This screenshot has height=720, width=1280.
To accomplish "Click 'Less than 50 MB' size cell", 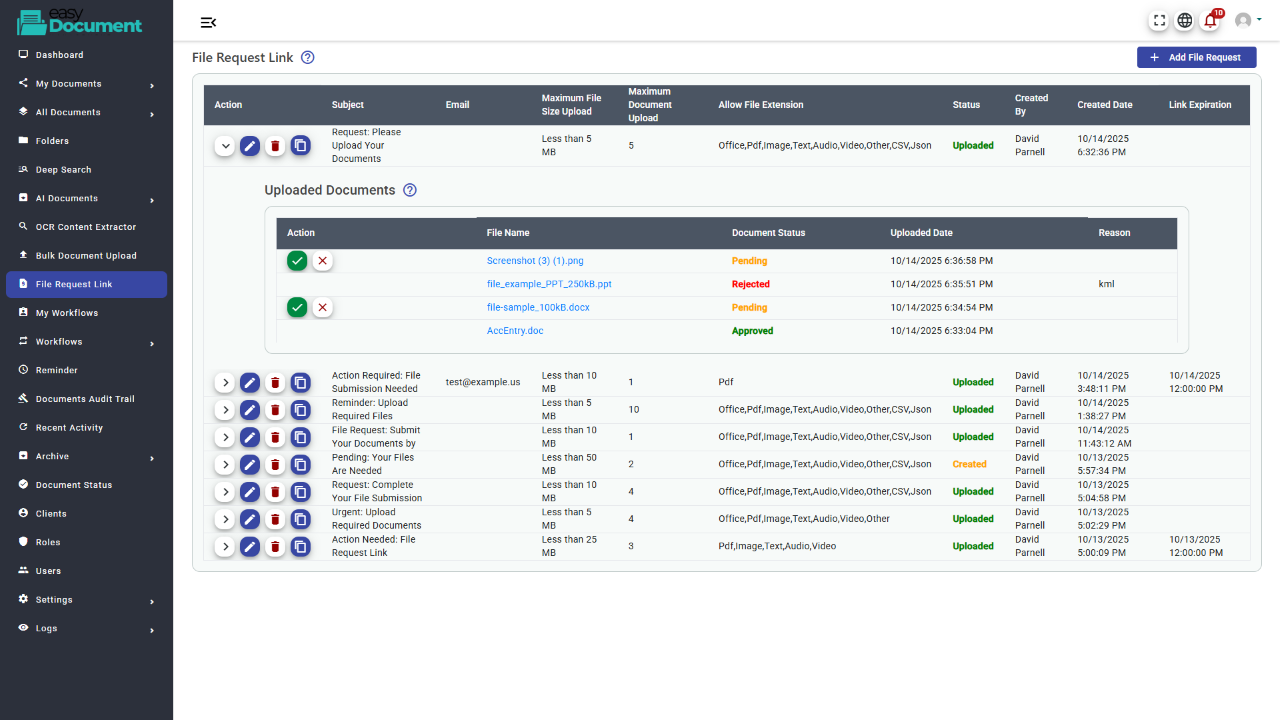I will point(569,464).
